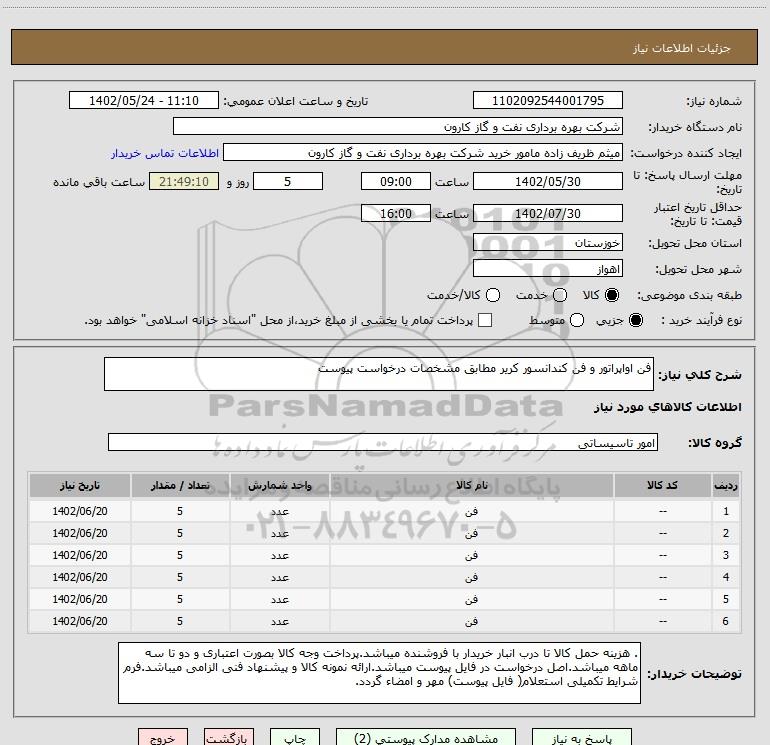Click the price validity date 1402/07/30
770x745 pixels.
coord(548,213)
